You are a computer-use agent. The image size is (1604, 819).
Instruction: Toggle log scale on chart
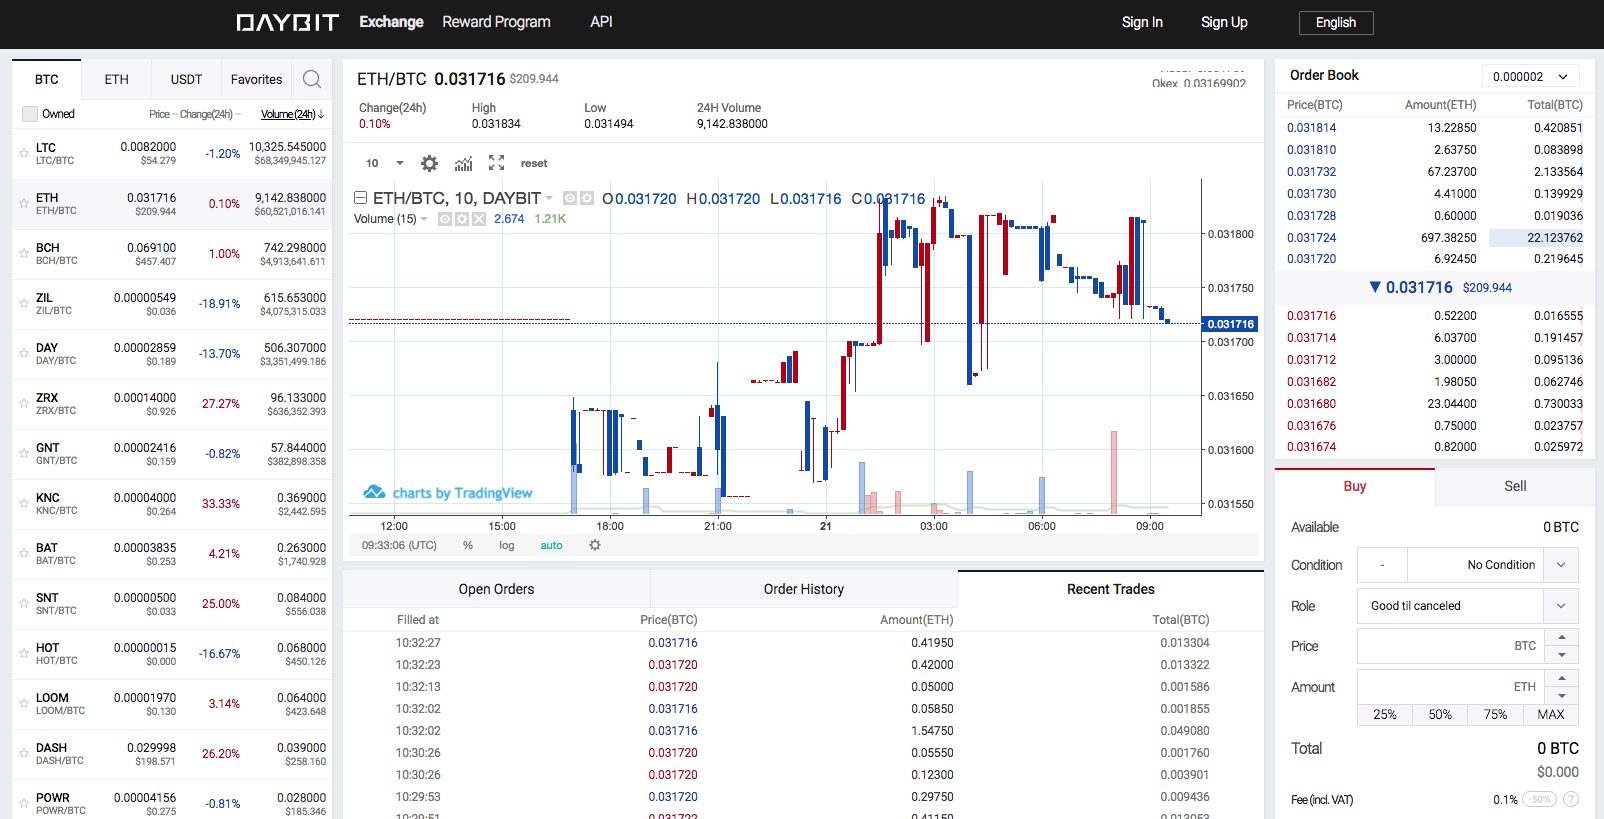507,546
